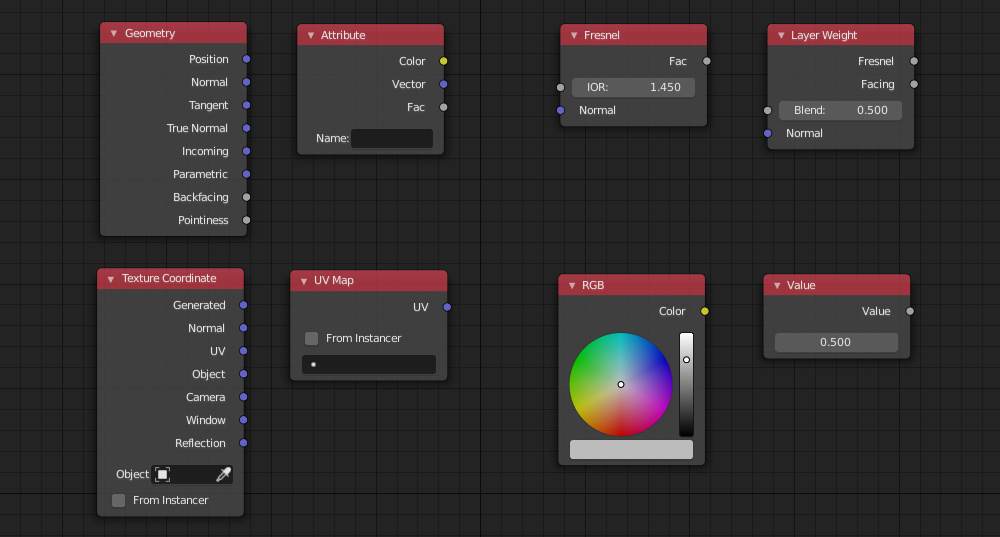This screenshot has height=537, width=1000.
Task: Click the Value node 0.500 field
Action: [836, 342]
